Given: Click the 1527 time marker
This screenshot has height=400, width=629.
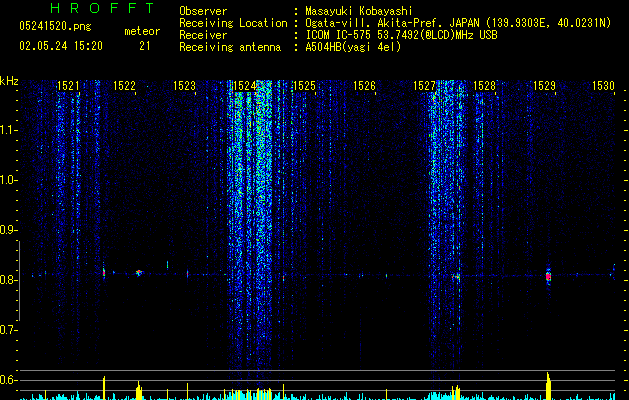Looking at the screenshot, I should coord(424,86).
